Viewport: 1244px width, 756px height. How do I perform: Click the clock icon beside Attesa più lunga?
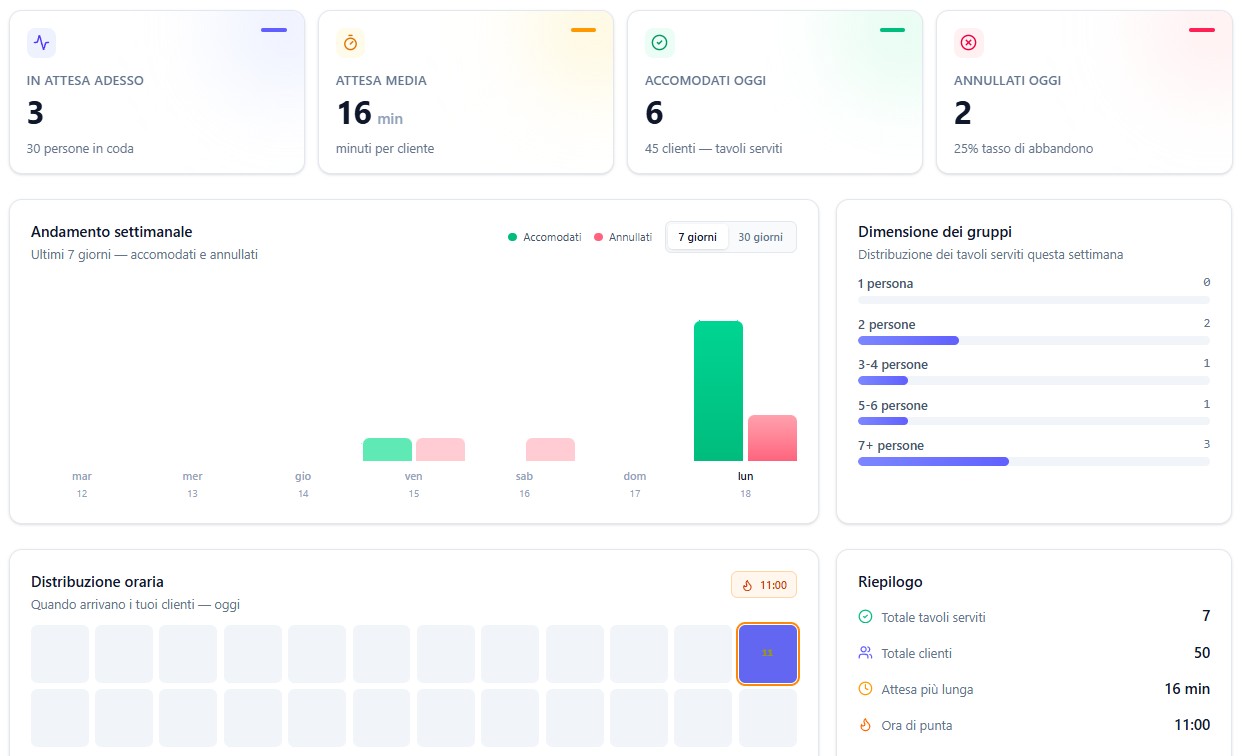pos(865,689)
